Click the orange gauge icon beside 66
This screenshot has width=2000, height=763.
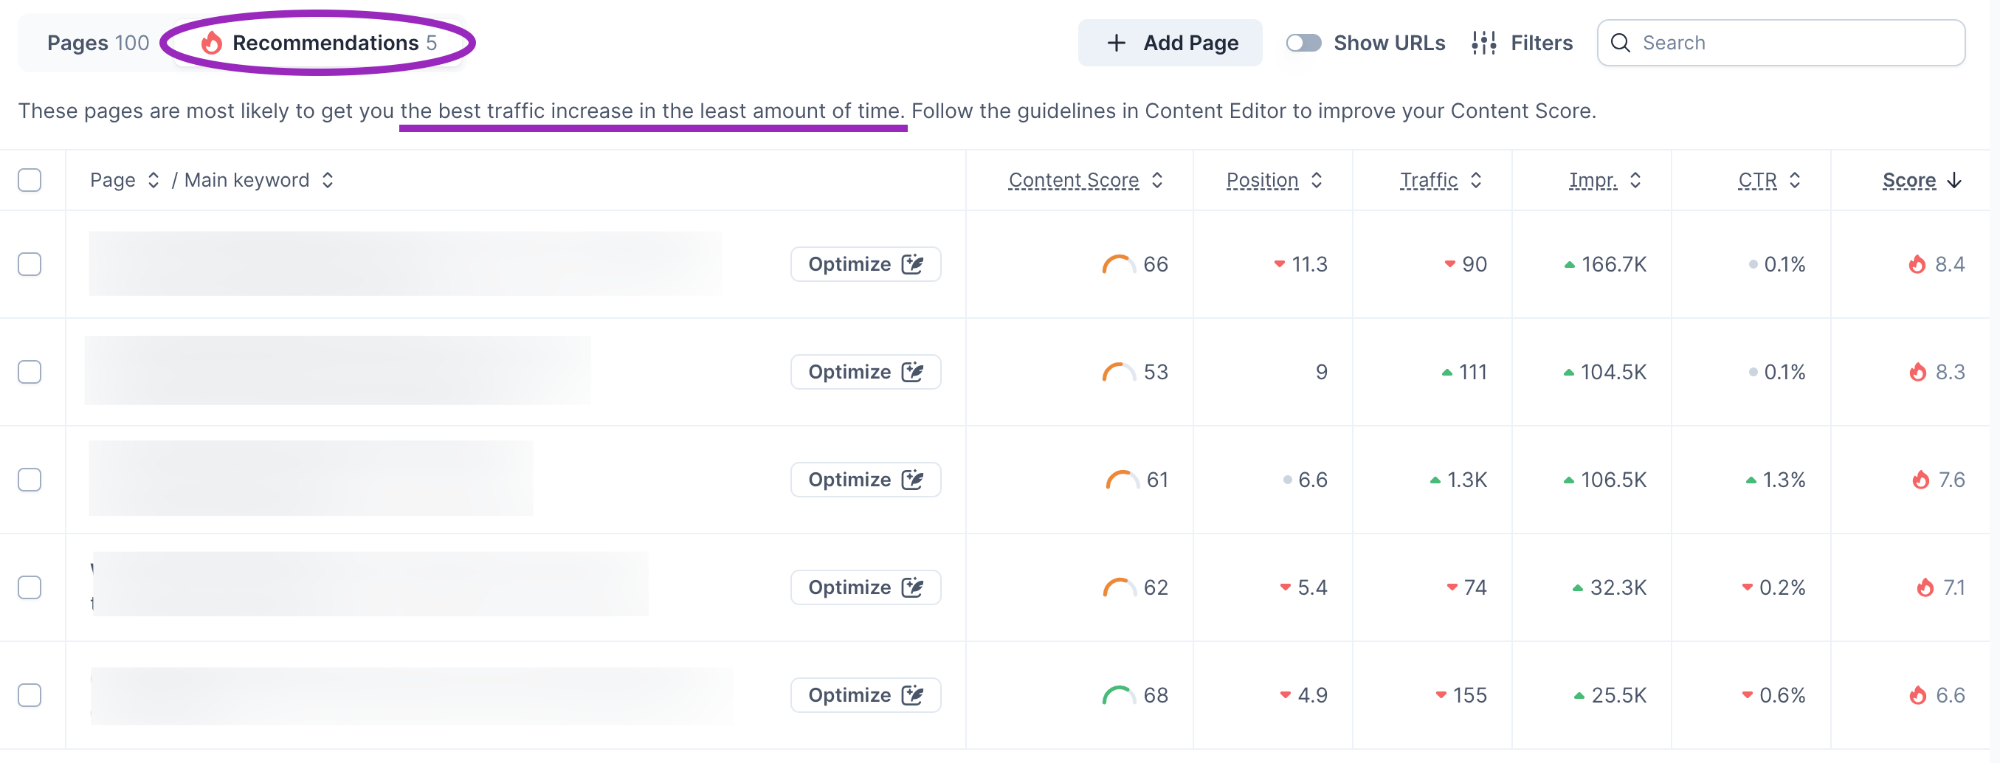(x=1118, y=265)
